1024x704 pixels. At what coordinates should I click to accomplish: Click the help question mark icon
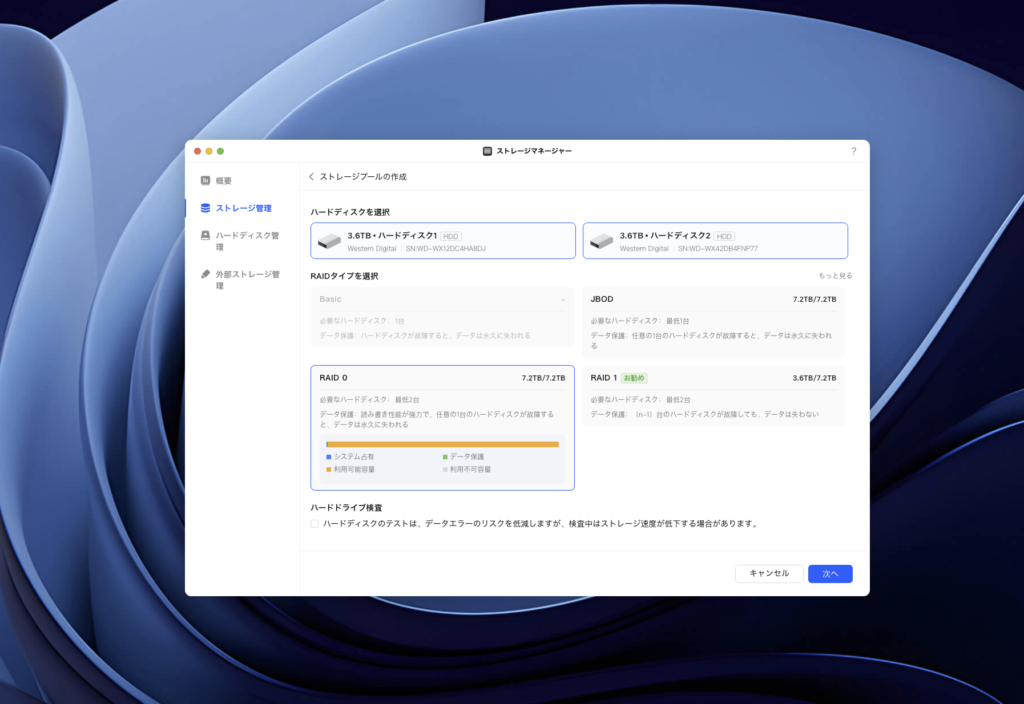point(853,151)
